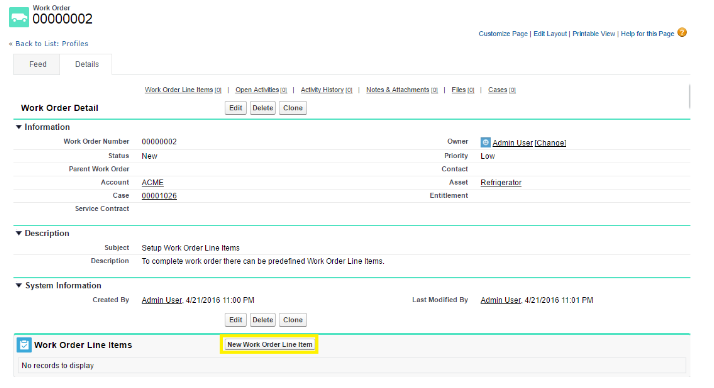Image resolution: width=714 pixels, height=388 pixels.
Task: Open Last Modified By Admin User link
Action: (x=500, y=300)
